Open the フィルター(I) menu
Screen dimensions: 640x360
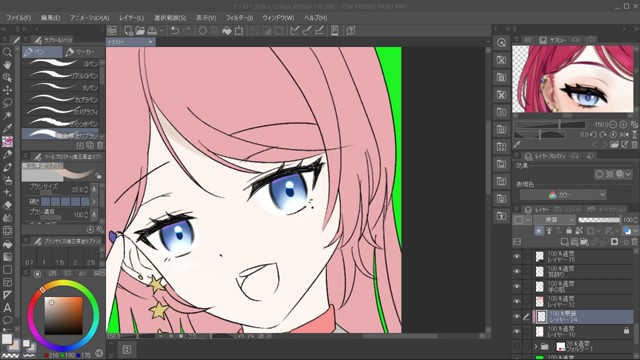click(239, 18)
